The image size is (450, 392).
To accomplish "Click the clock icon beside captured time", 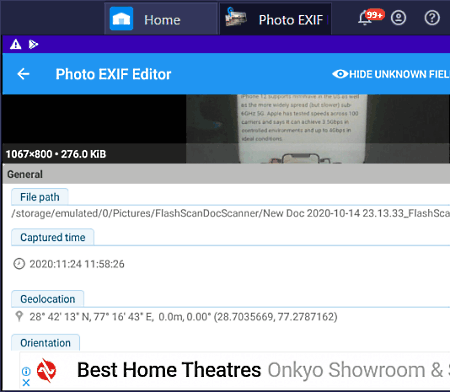I will (19, 264).
